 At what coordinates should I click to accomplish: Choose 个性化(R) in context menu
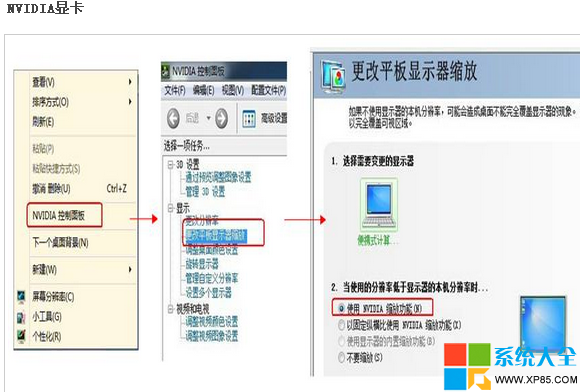47,337
